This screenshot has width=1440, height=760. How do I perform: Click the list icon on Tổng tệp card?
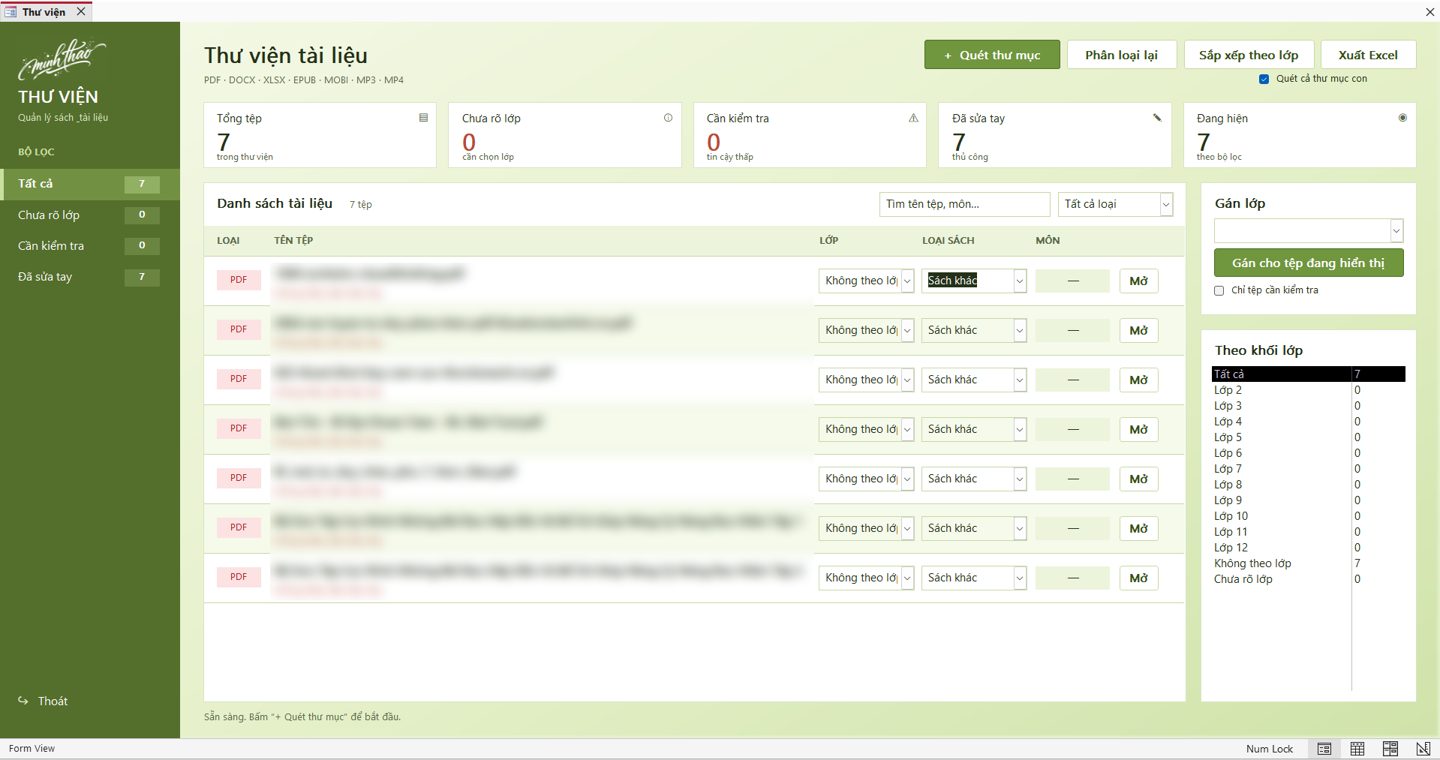423,118
